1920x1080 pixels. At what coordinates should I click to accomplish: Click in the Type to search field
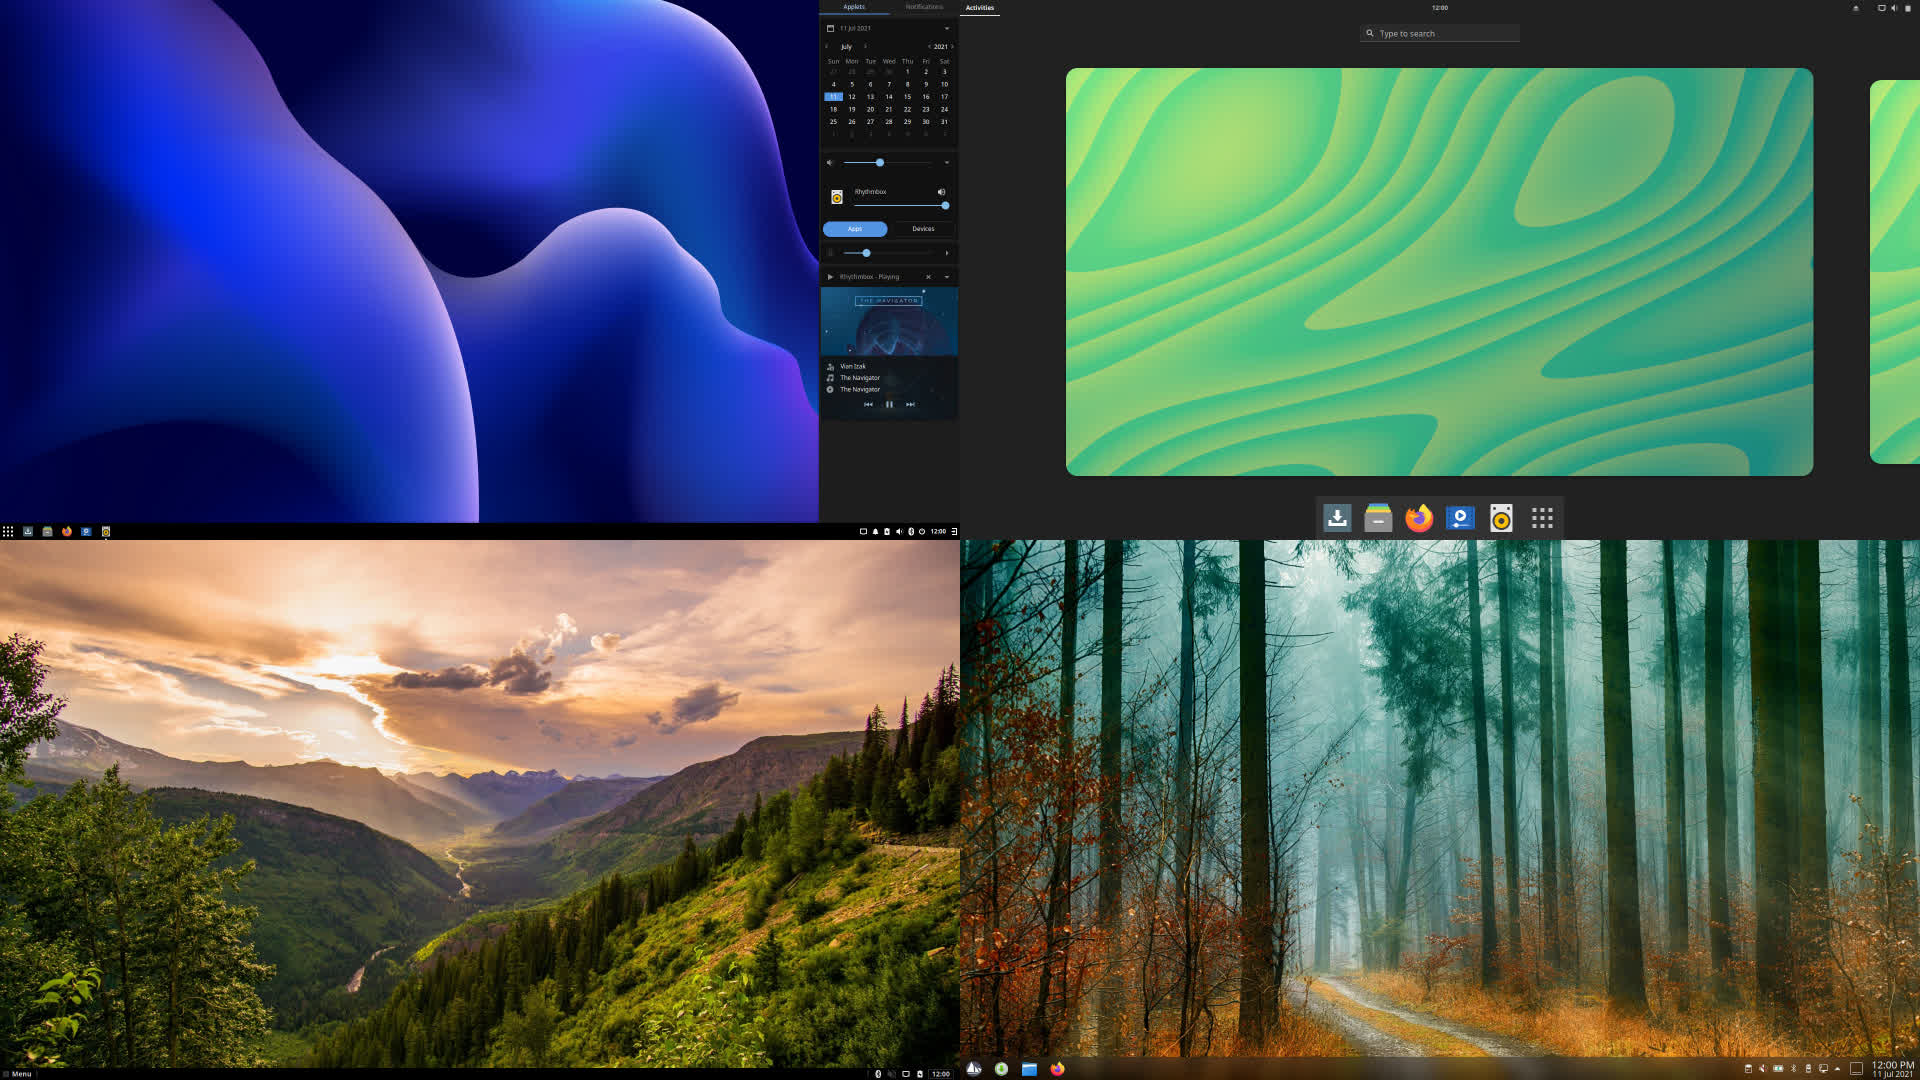point(1440,34)
